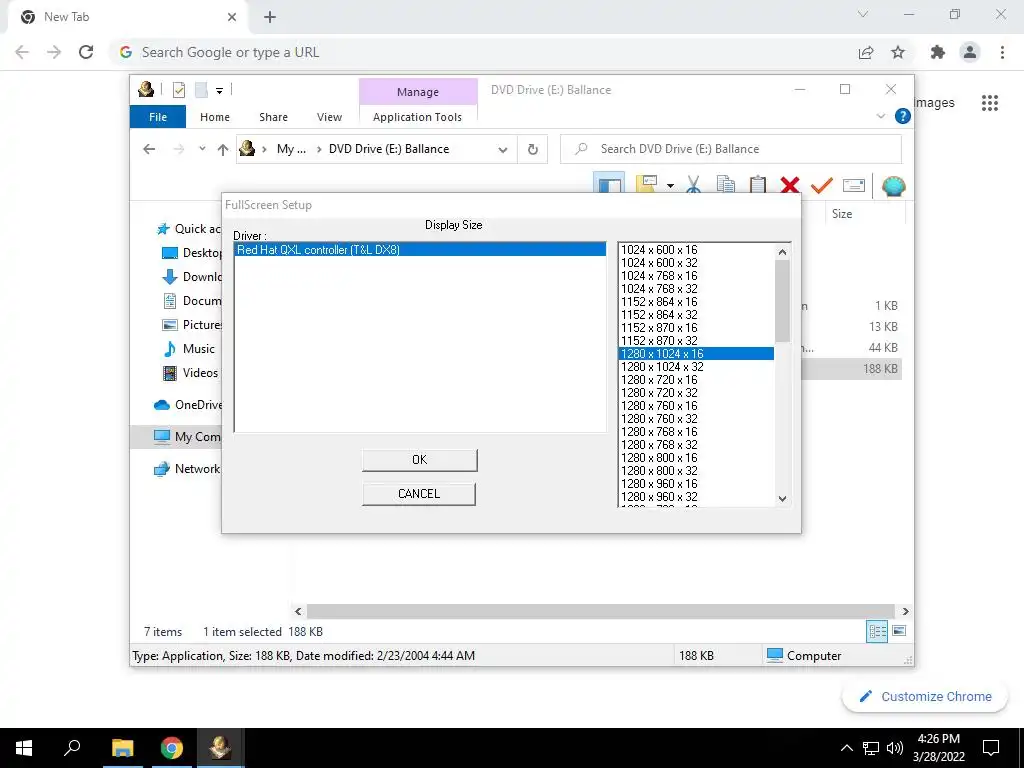
Task: Click resolution list scroll down arrow
Action: coord(782,499)
